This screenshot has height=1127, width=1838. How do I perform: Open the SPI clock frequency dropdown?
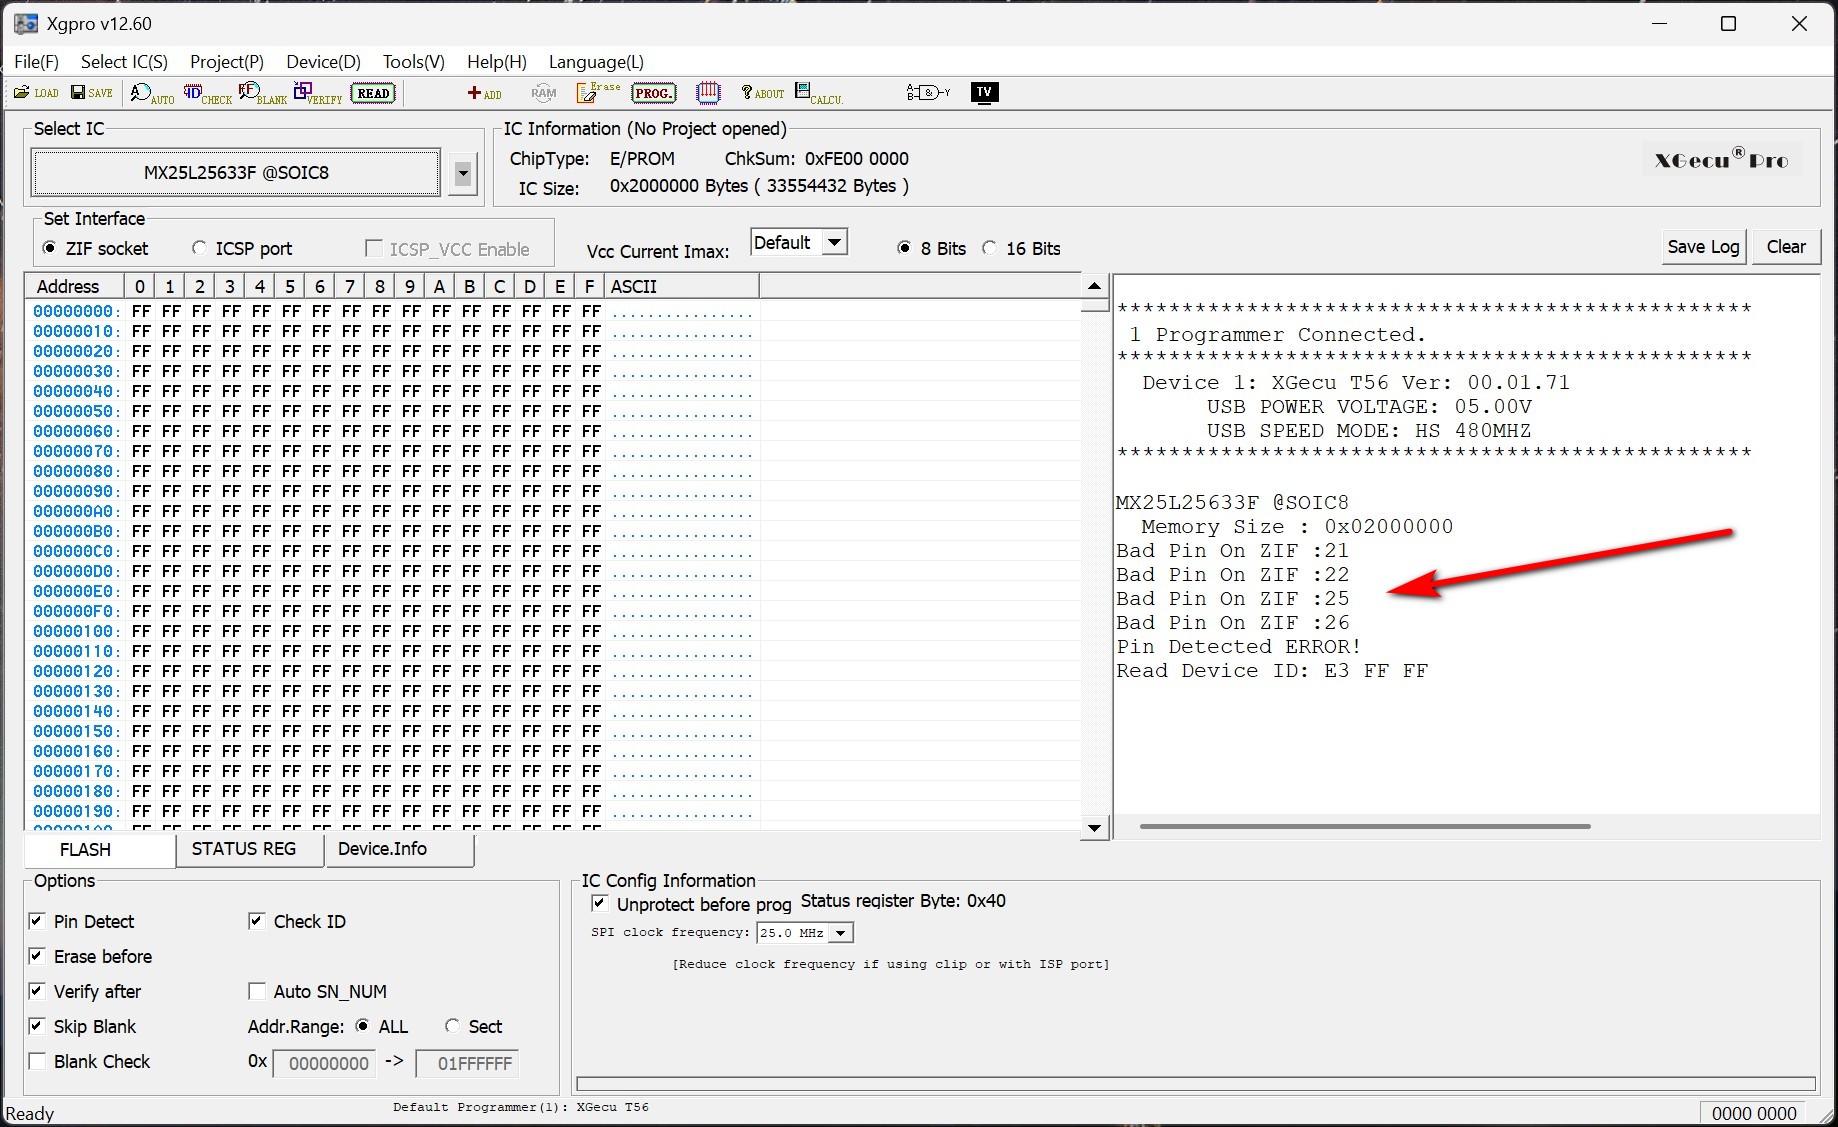click(x=841, y=933)
